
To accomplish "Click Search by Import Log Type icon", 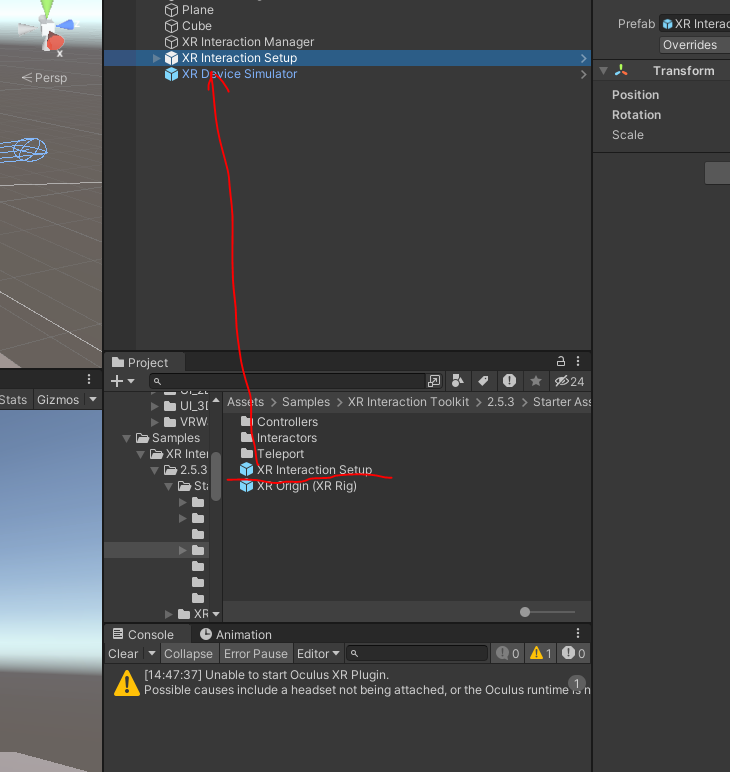I will pyautogui.click(x=509, y=381).
